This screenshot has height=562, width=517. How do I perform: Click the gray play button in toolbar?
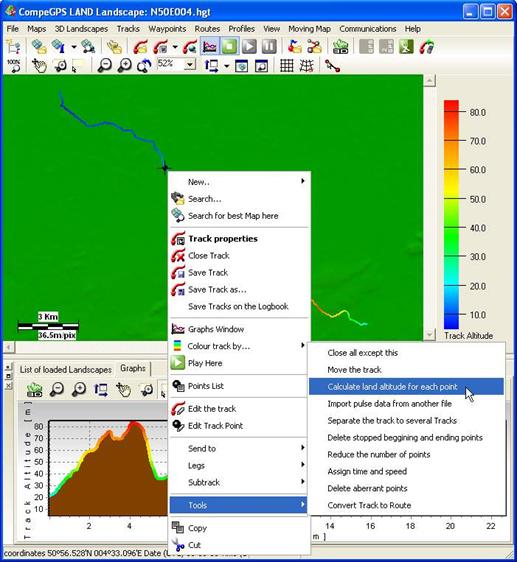click(249, 47)
